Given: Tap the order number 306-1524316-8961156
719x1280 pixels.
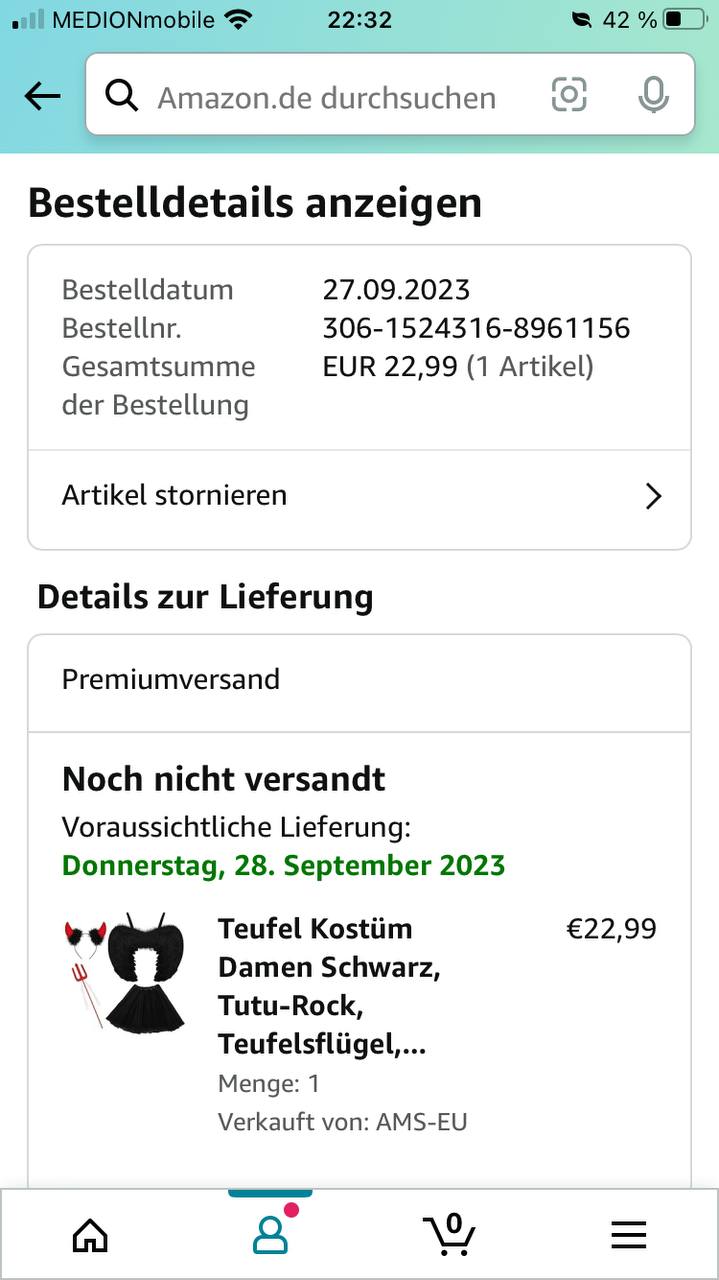Looking at the screenshot, I should [476, 328].
